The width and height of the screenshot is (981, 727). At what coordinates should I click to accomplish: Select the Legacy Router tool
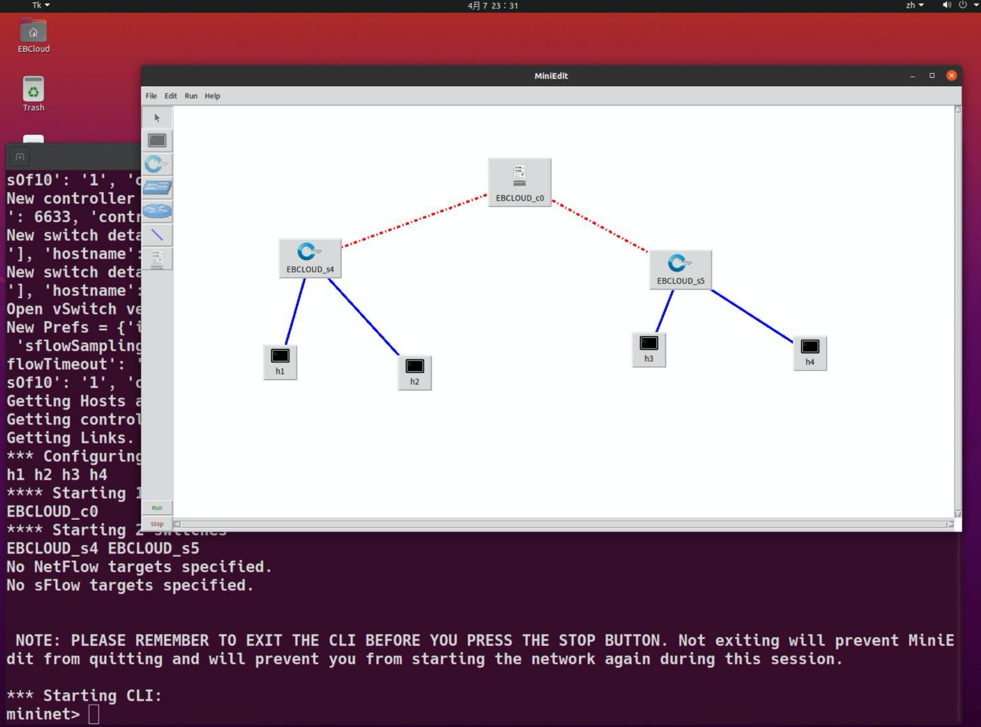157,211
